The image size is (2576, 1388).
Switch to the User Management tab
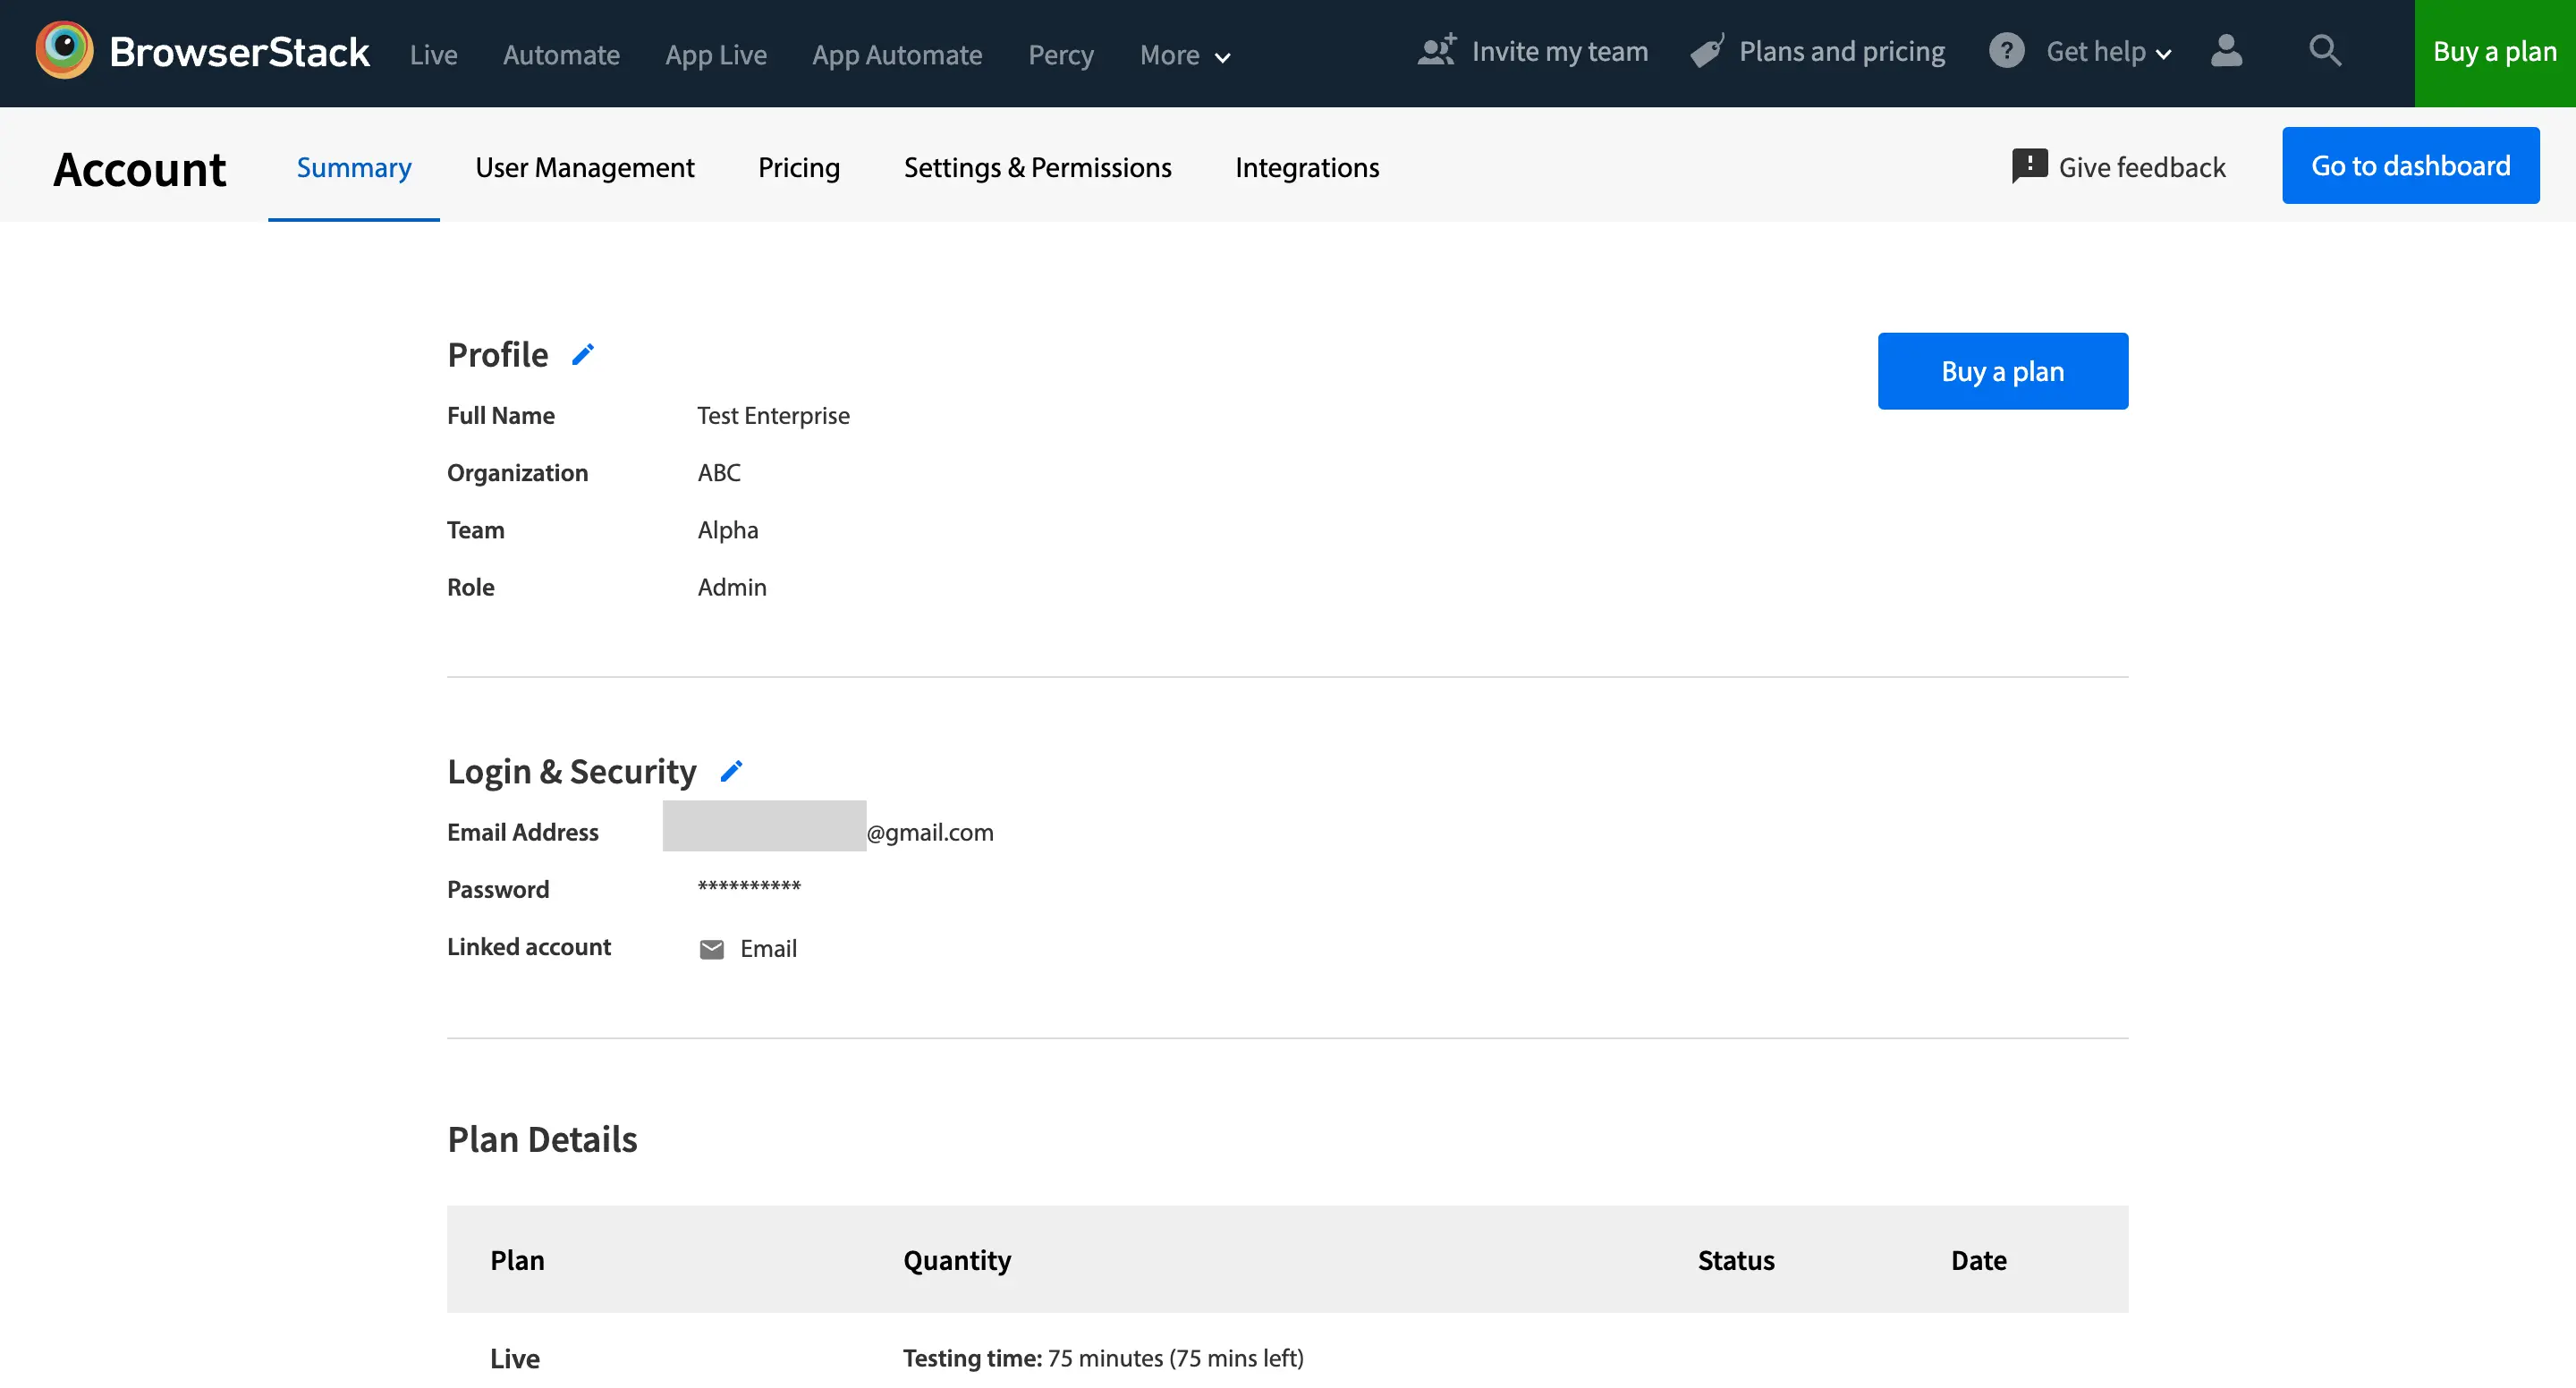585,167
